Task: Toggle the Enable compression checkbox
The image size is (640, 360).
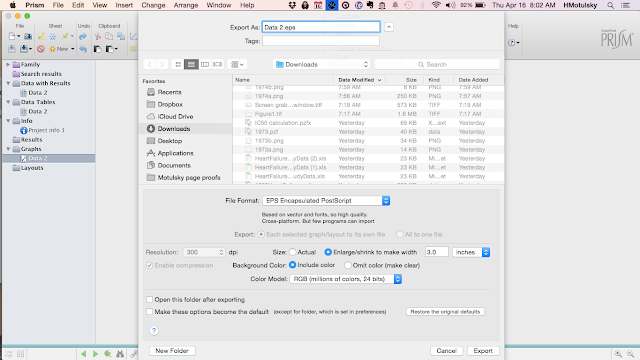Action: [x=150, y=265]
